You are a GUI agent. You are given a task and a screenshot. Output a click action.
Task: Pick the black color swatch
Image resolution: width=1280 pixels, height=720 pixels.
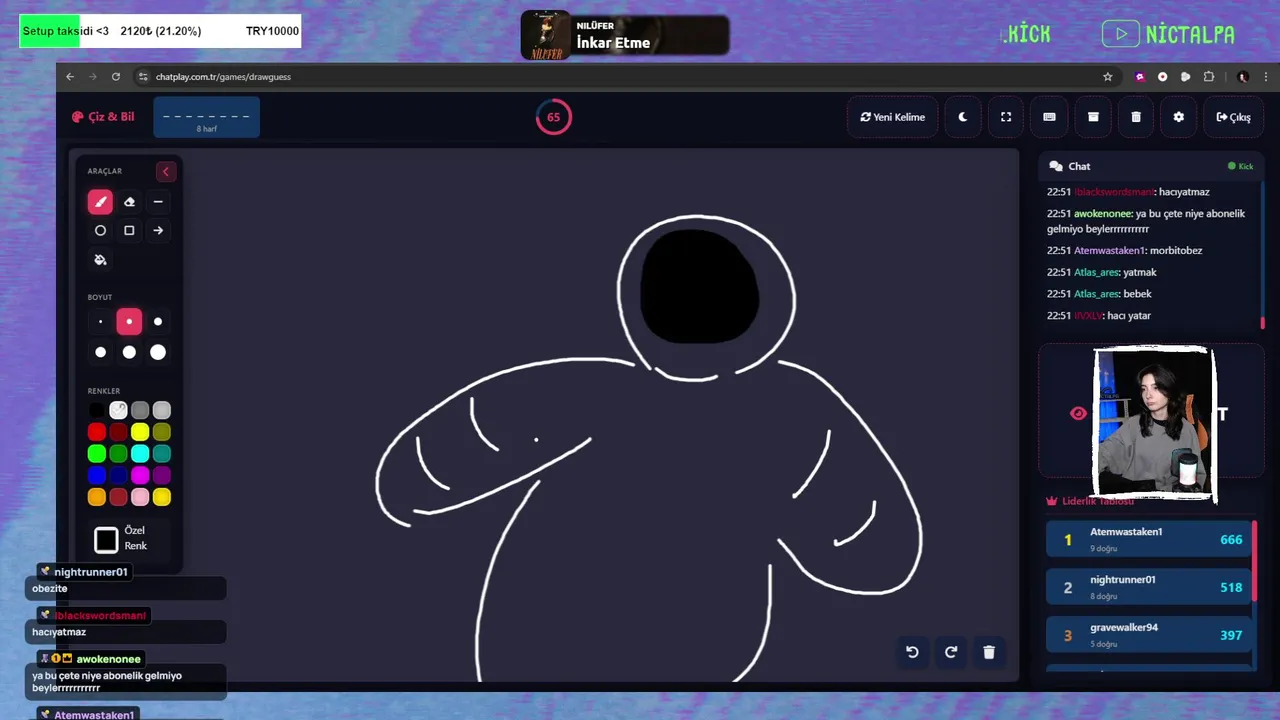[97, 410]
